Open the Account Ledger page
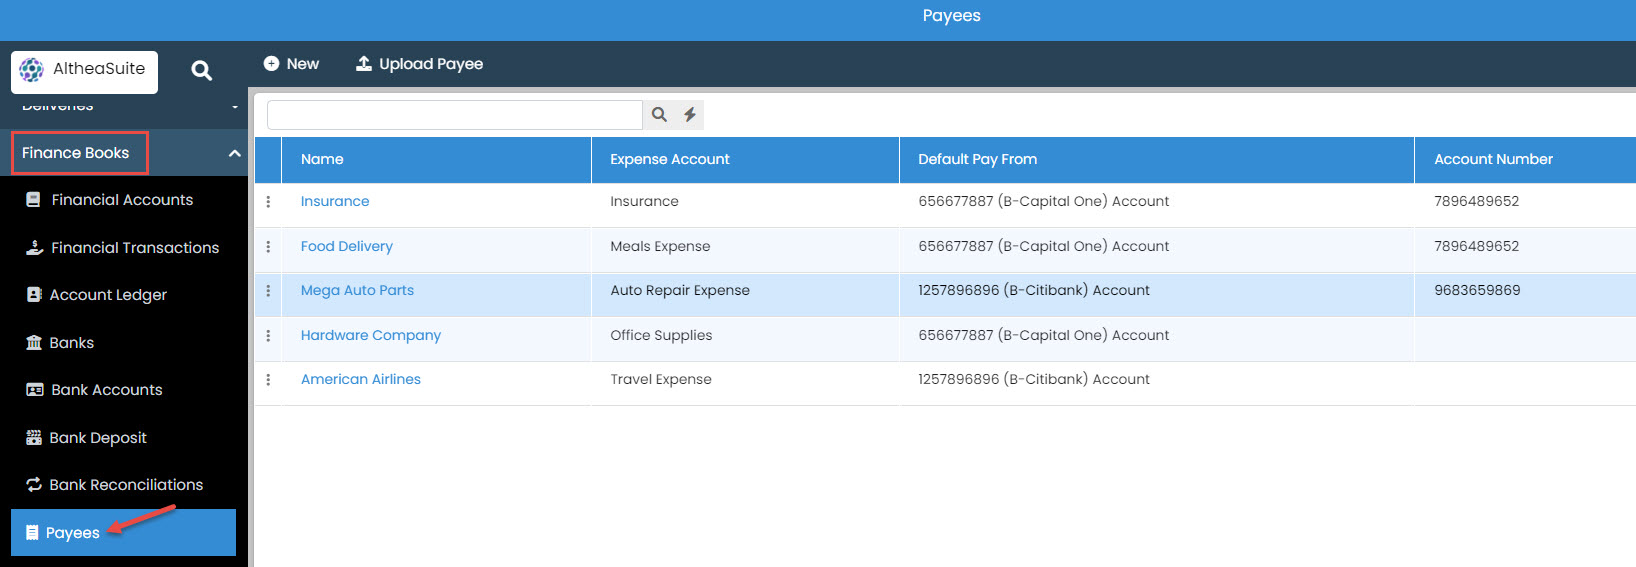 [x=108, y=295]
